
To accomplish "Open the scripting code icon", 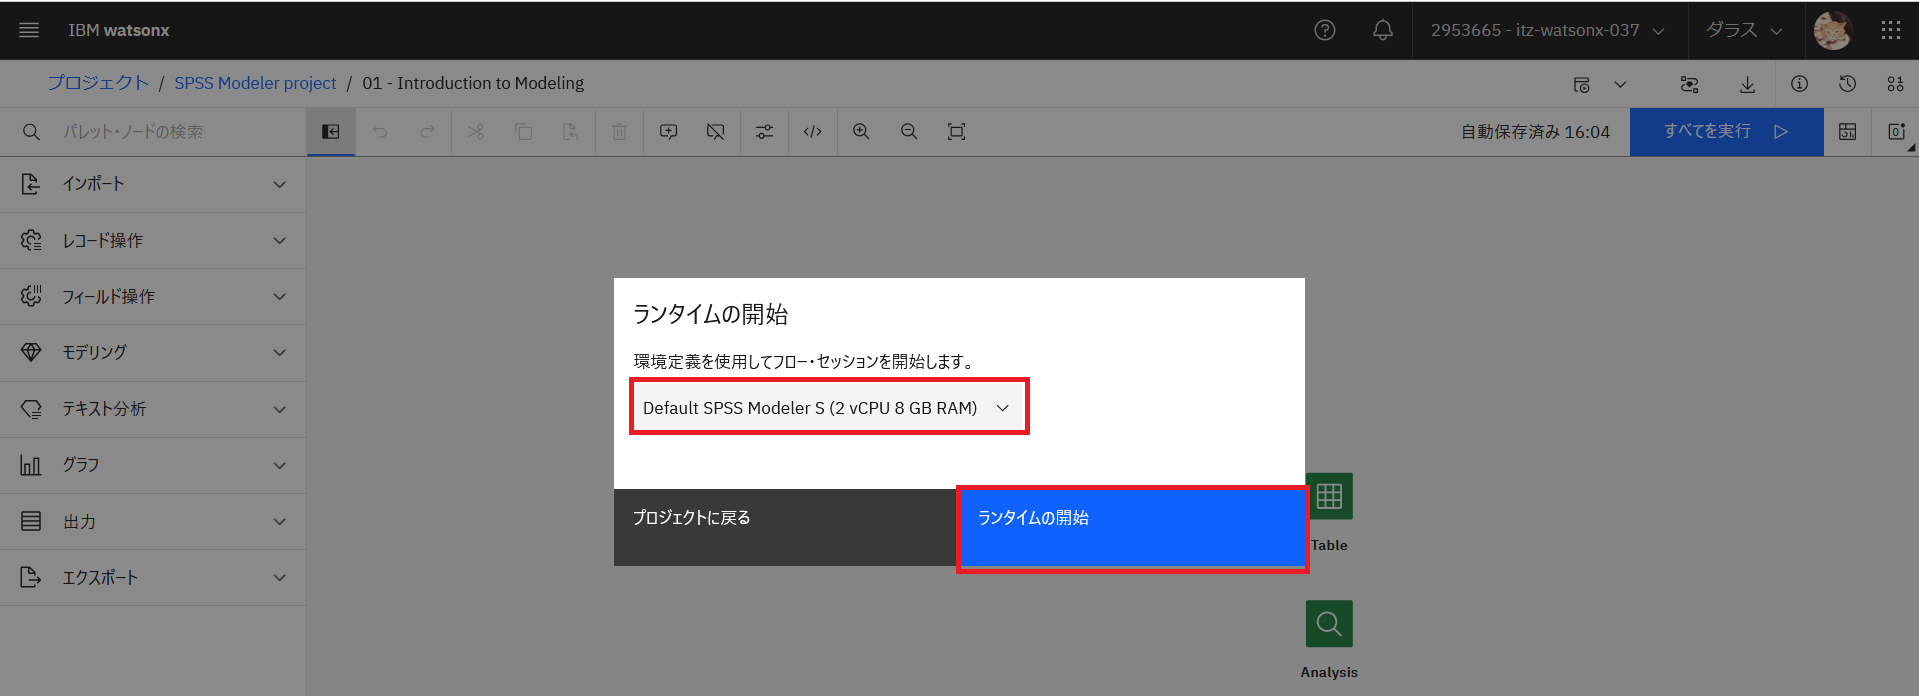I will point(813,132).
